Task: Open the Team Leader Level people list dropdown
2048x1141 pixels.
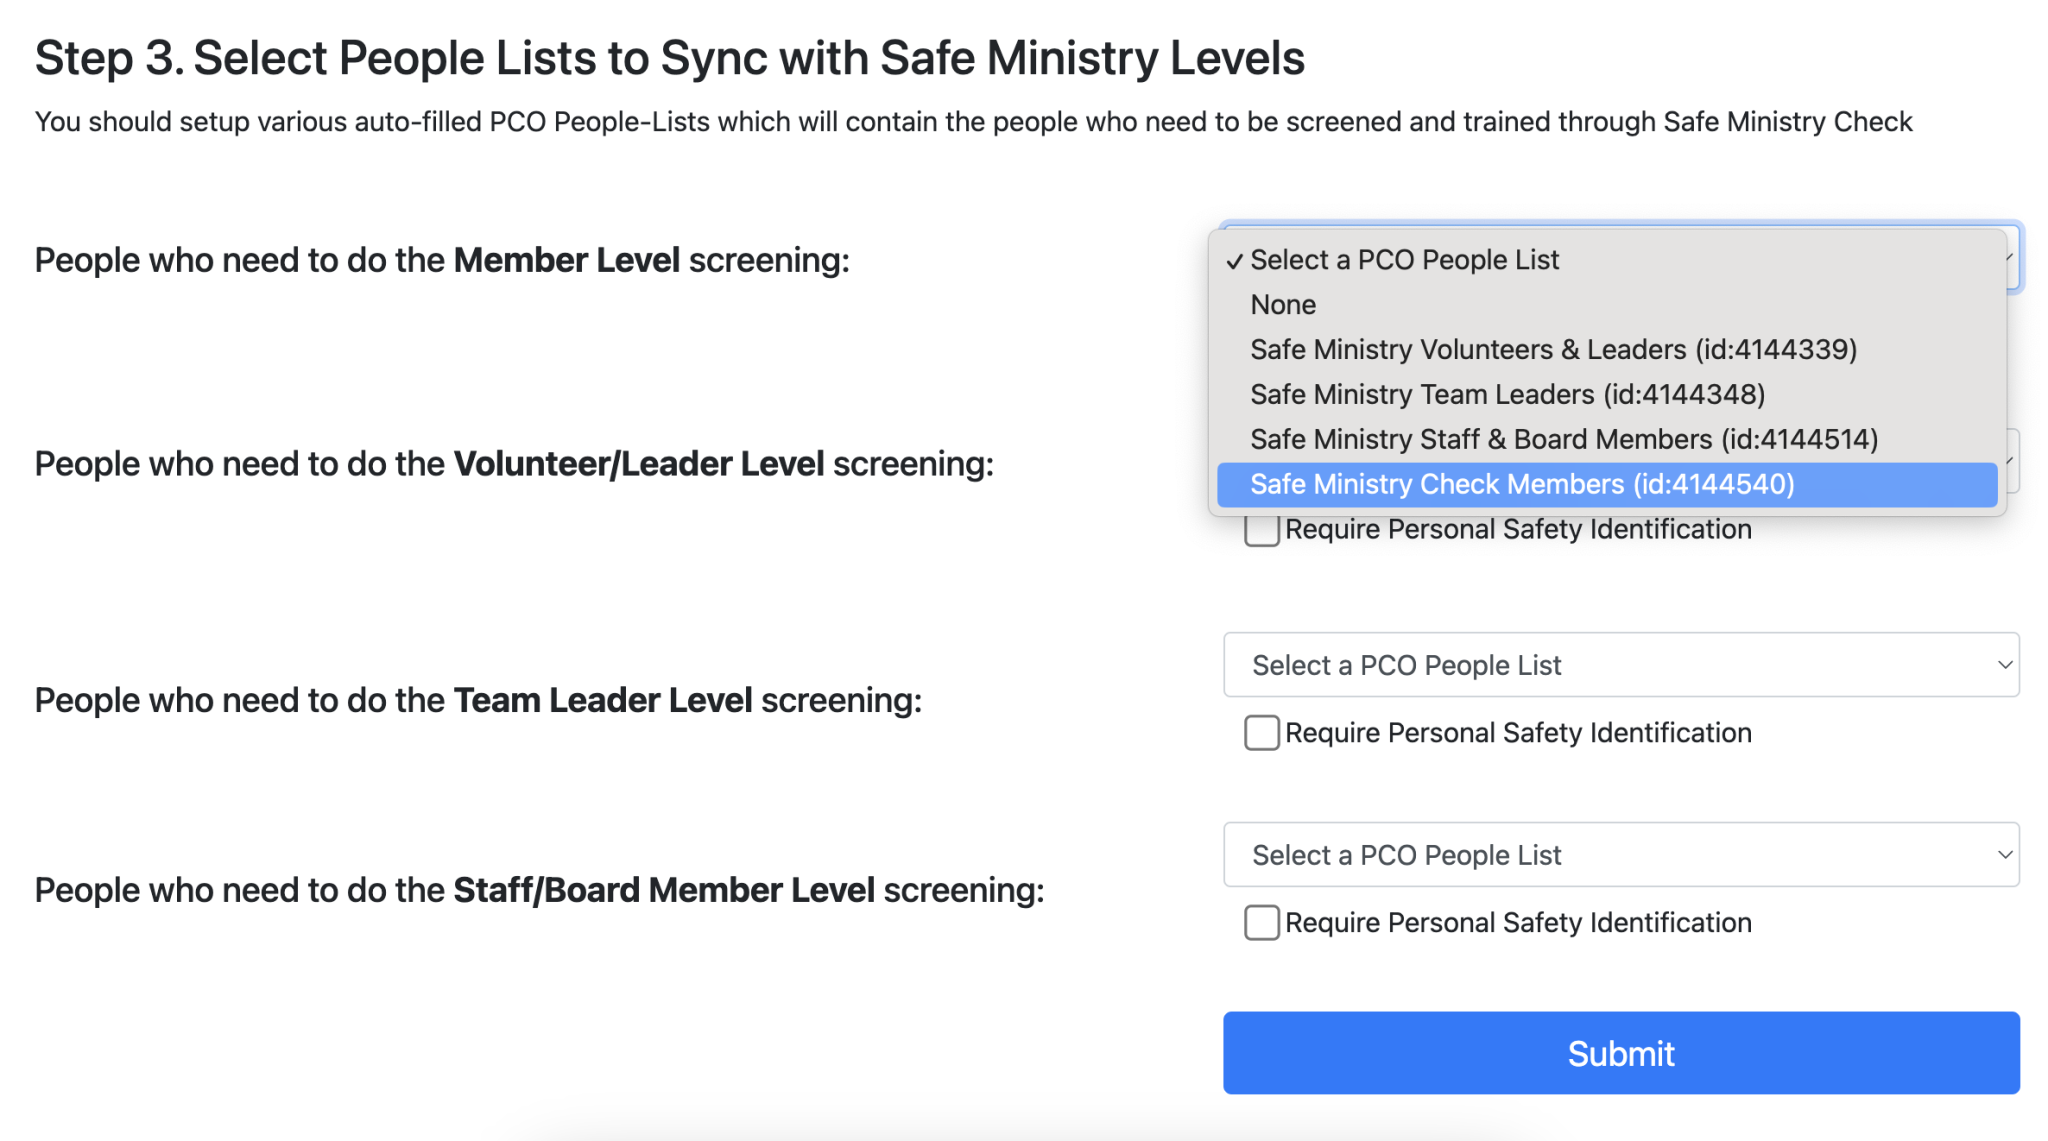Action: click(x=1620, y=664)
